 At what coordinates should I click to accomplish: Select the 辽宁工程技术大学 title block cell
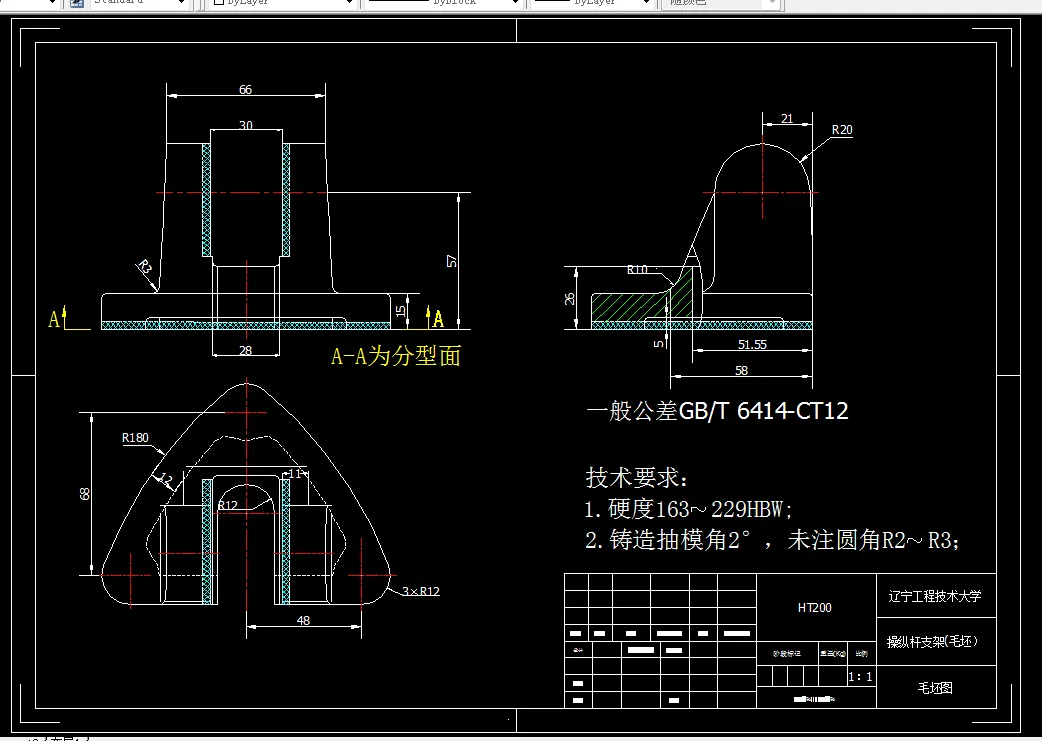point(935,596)
